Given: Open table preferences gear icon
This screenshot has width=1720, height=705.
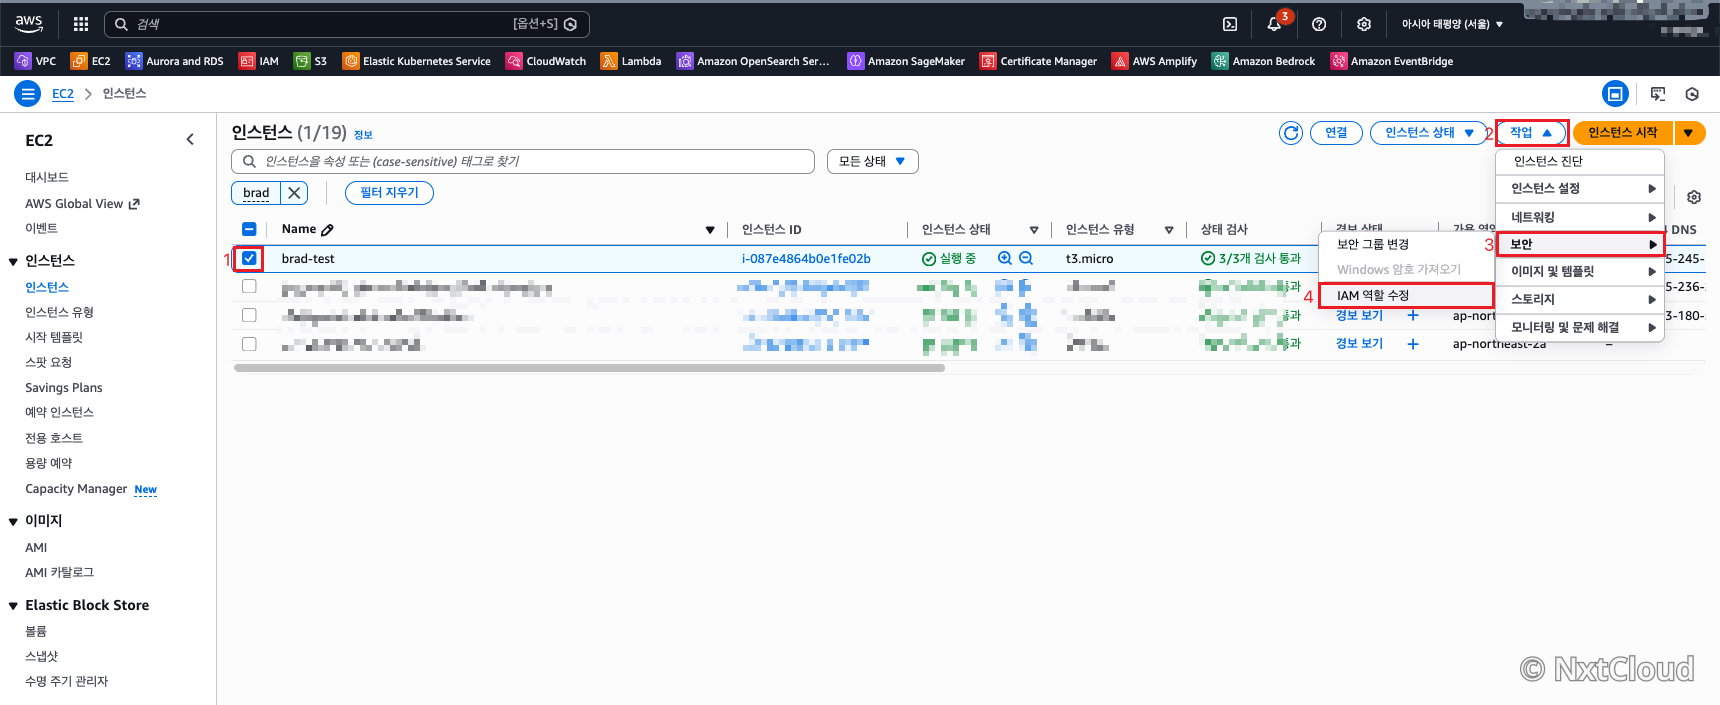Looking at the screenshot, I should click(1694, 197).
